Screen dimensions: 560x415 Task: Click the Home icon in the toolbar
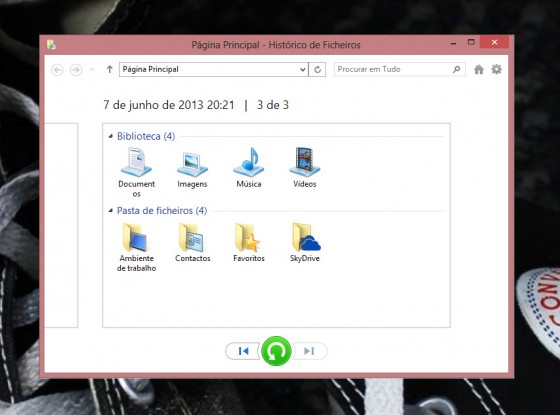pos(479,69)
